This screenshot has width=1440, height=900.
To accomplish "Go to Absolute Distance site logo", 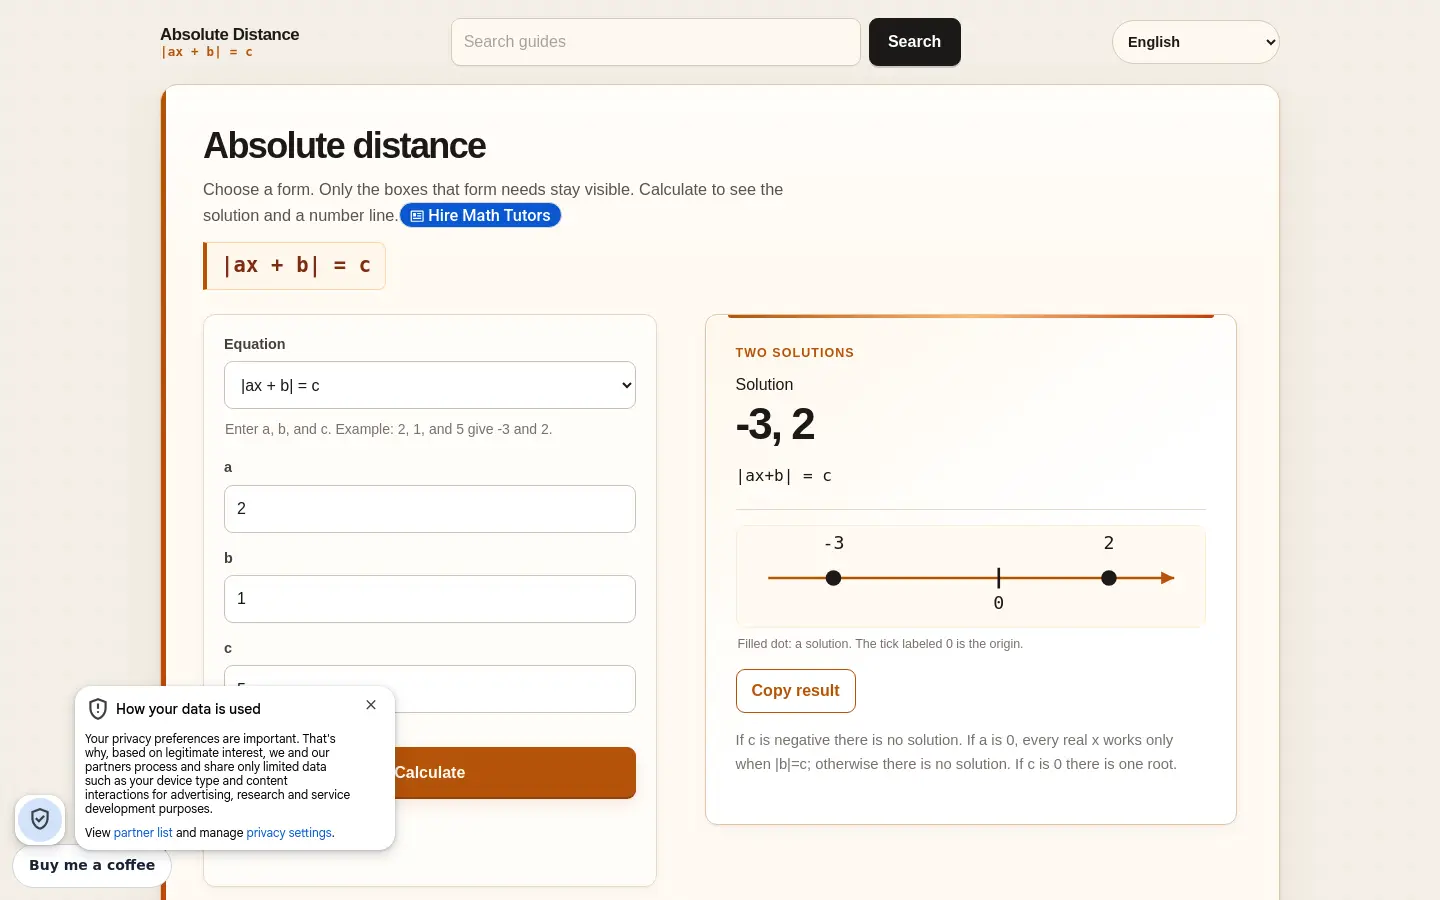I will coord(230,42).
